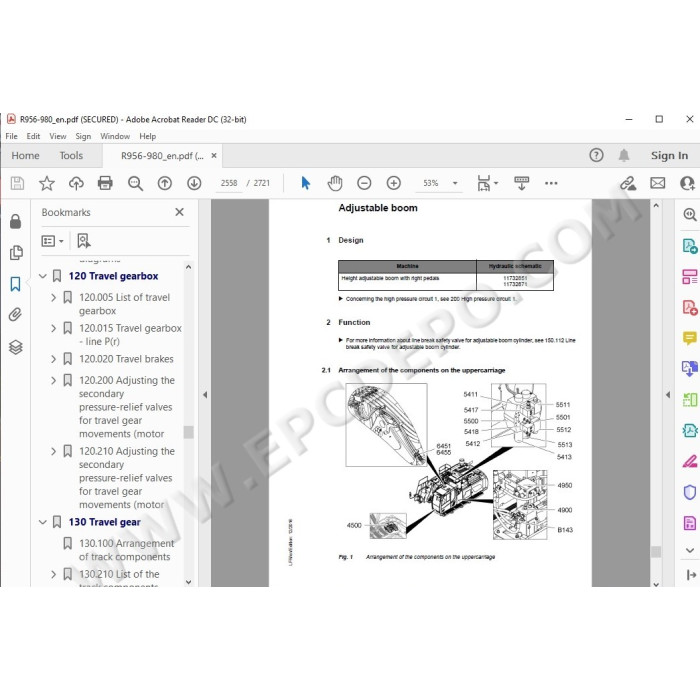Open the Find text magnifier
Screen dimensions: 700x700
pos(135,183)
